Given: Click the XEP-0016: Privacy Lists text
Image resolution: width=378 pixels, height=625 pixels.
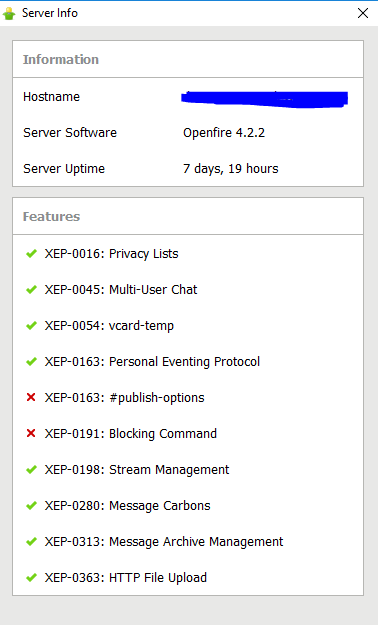Looking at the screenshot, I should pos(111,254).
